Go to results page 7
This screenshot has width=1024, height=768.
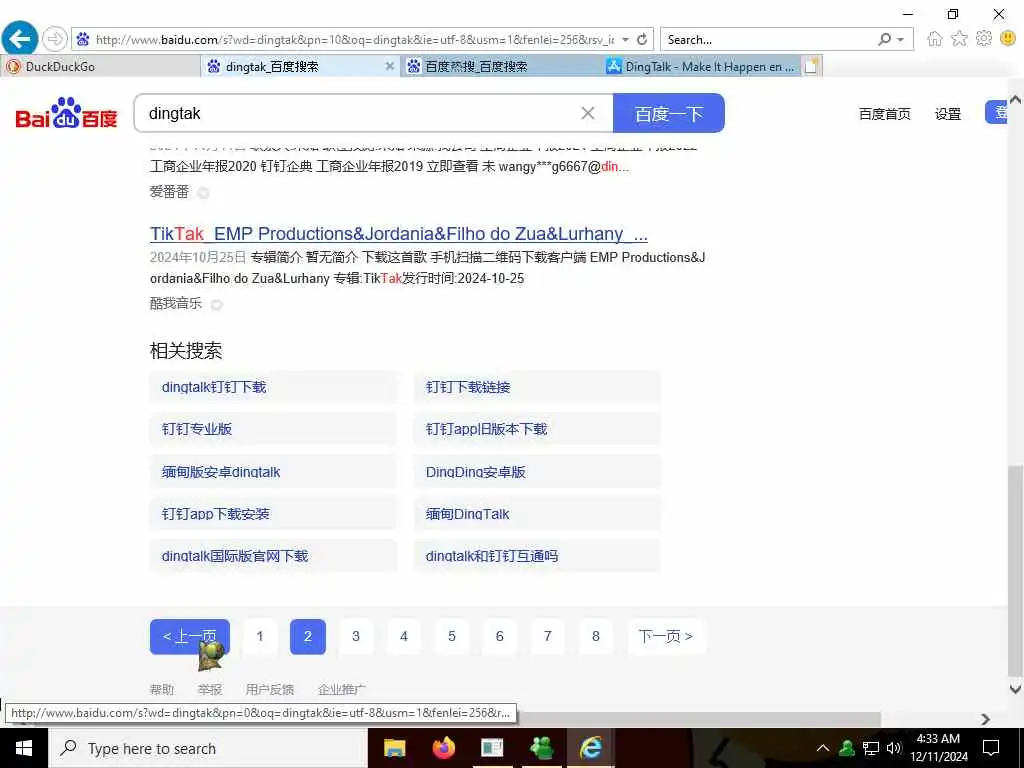click(548, 636)
